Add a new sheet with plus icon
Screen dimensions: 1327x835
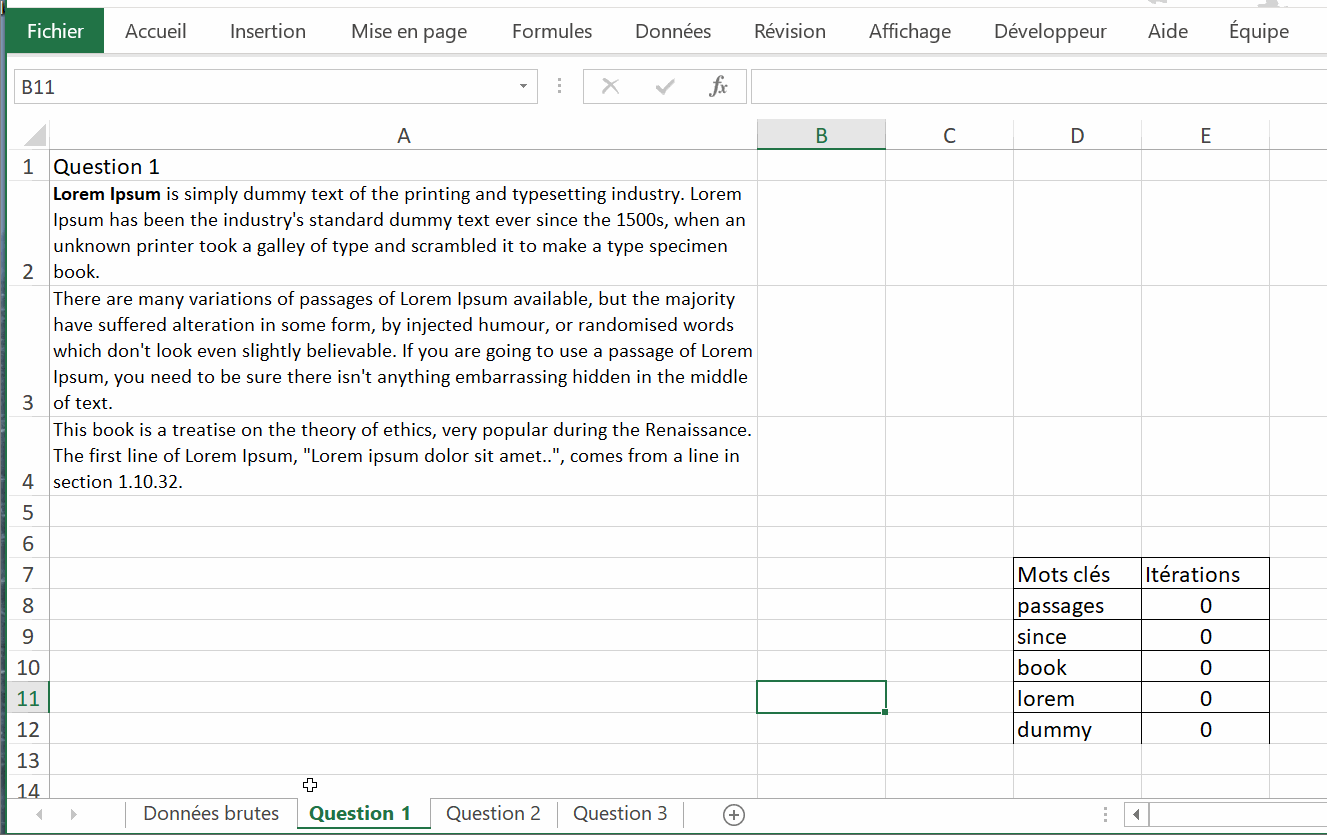[733, 815]
